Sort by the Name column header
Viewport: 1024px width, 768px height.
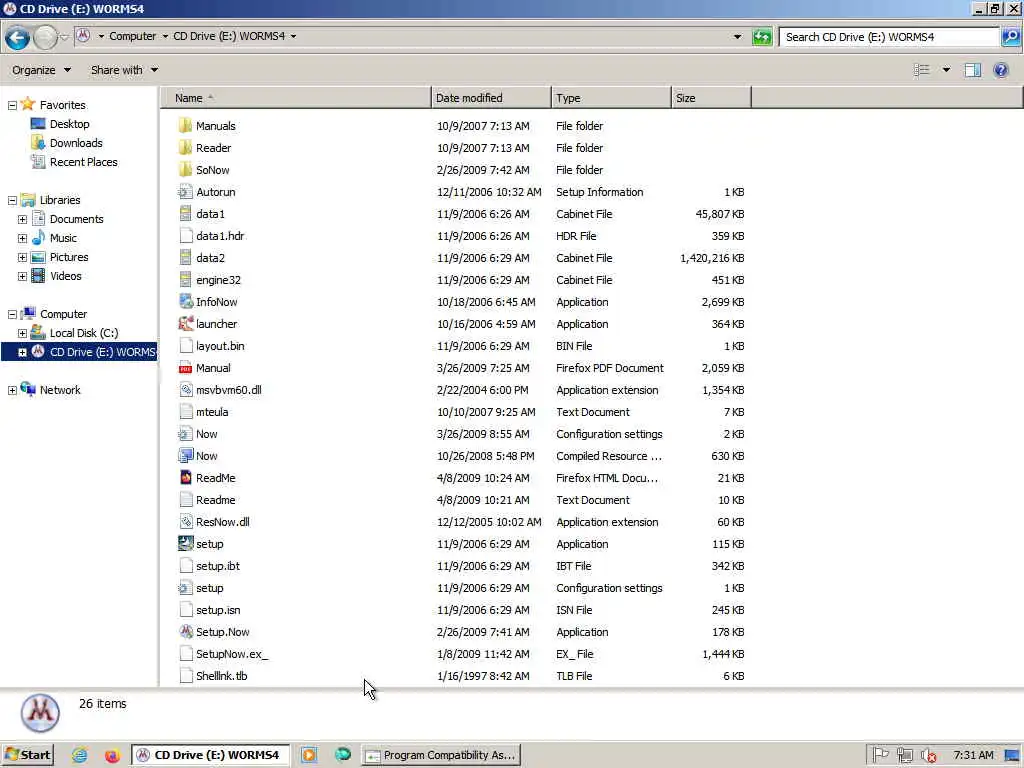click(x=295, y=98)
